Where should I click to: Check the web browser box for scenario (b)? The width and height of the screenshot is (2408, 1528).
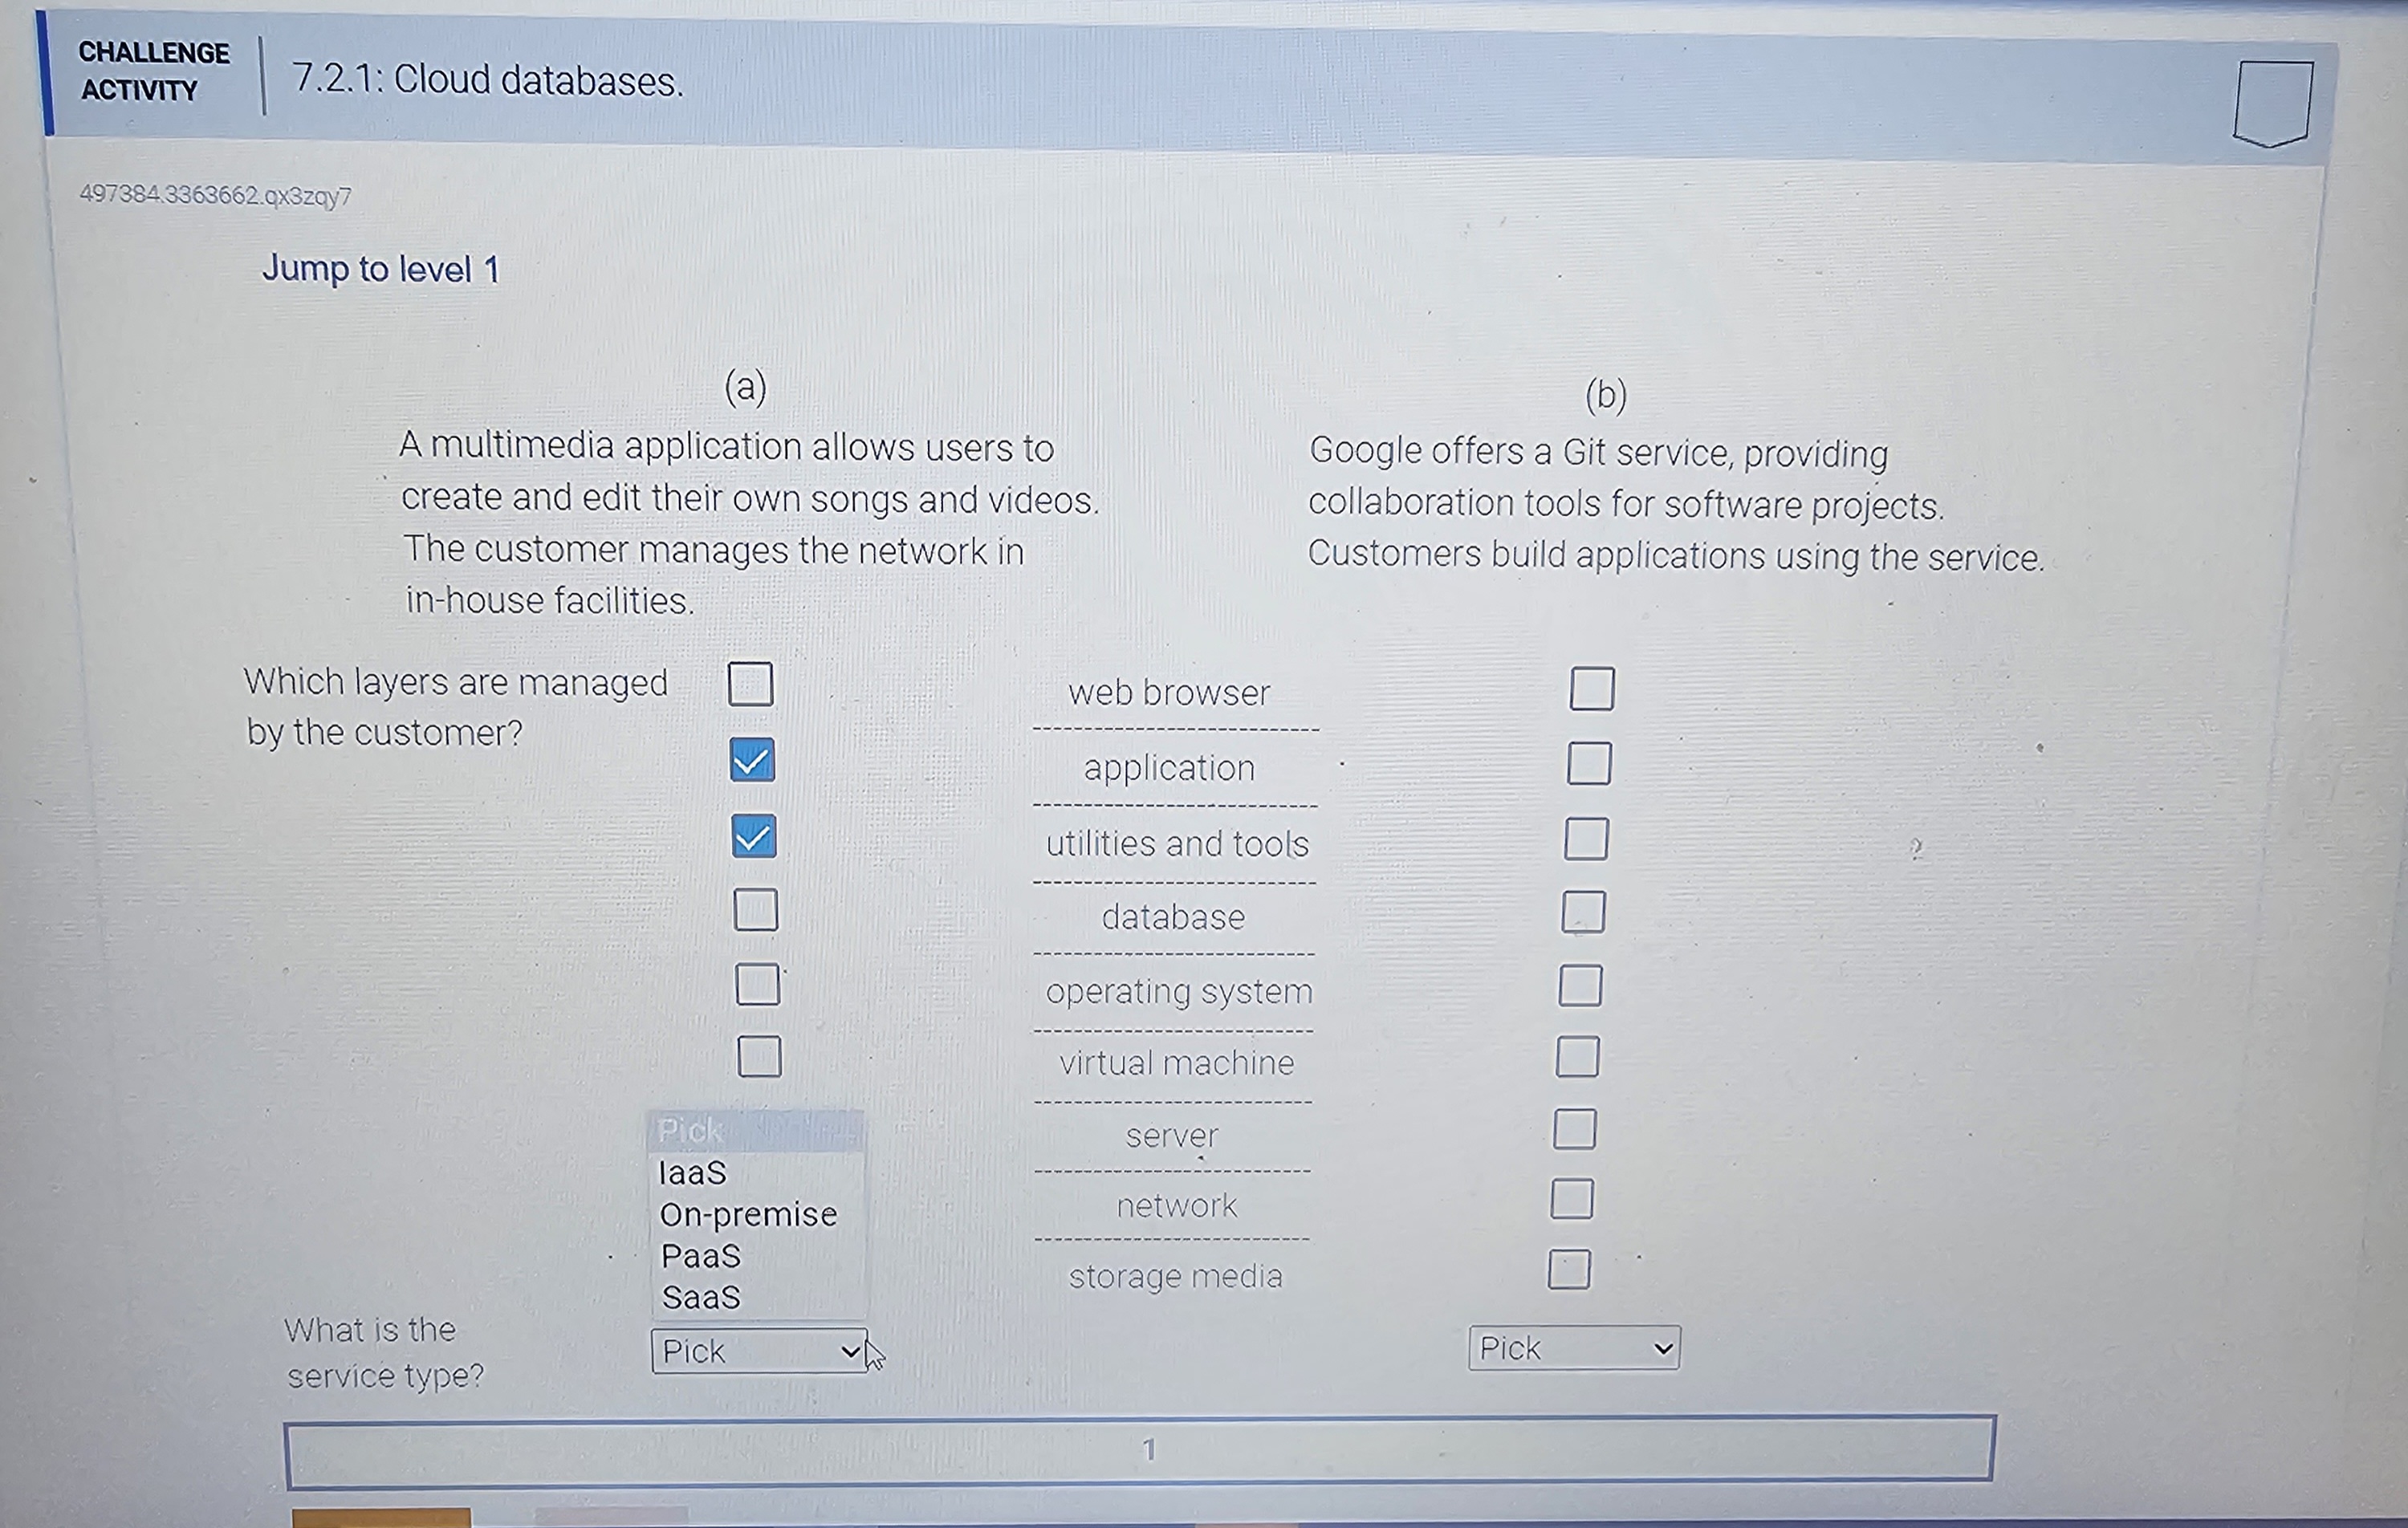(x=1592, y=689)
